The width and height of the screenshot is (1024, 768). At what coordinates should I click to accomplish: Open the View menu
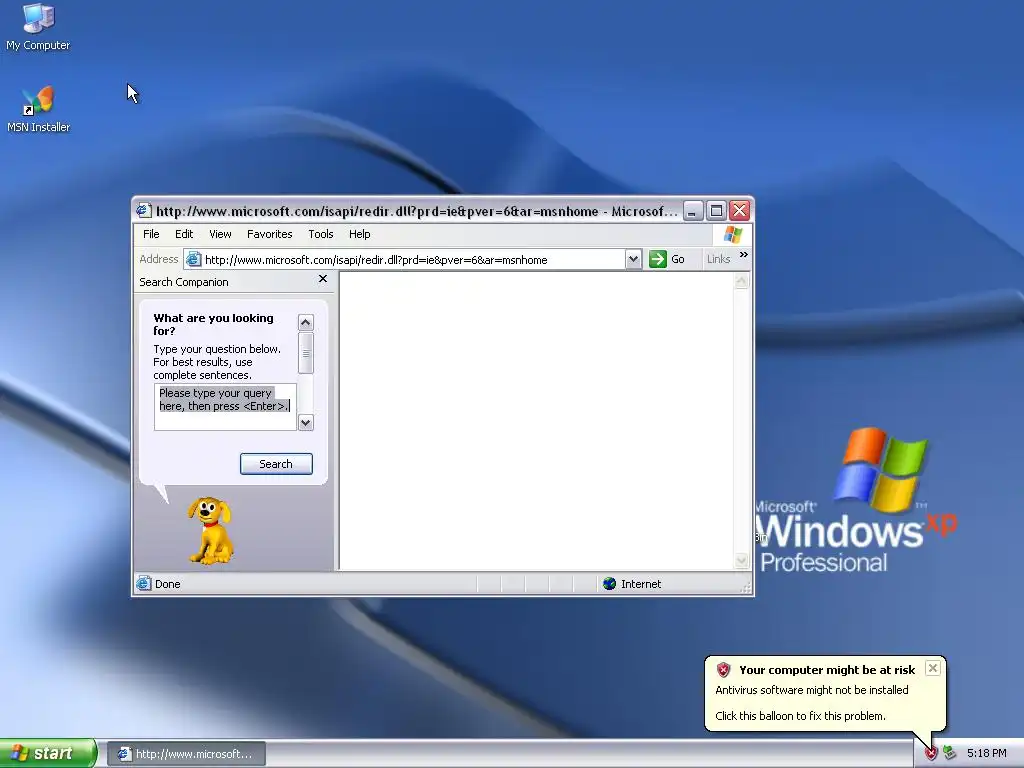tap(220, 234)
